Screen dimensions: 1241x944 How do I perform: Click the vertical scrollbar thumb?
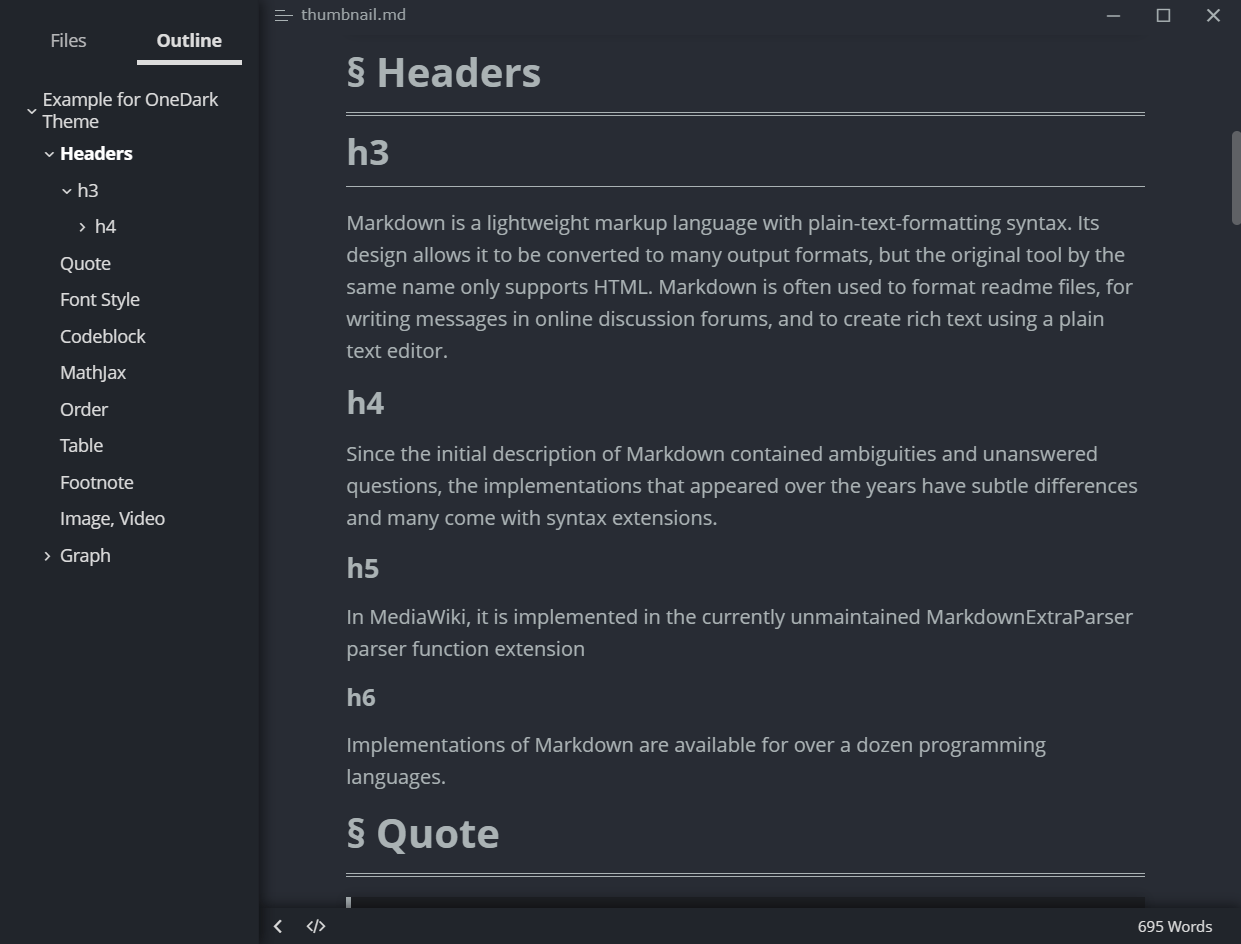1236,177
